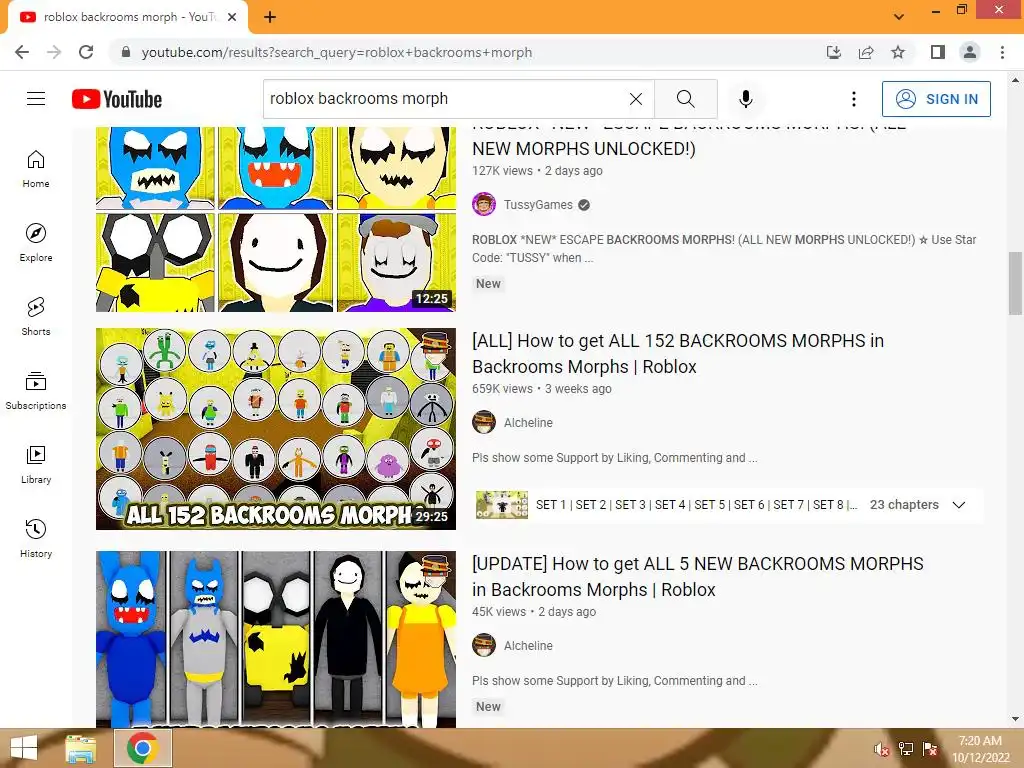The height and width of the screenshot is (768, 1024).
Task: Go to YouTube home via the logo
Action: pos(117,99)
